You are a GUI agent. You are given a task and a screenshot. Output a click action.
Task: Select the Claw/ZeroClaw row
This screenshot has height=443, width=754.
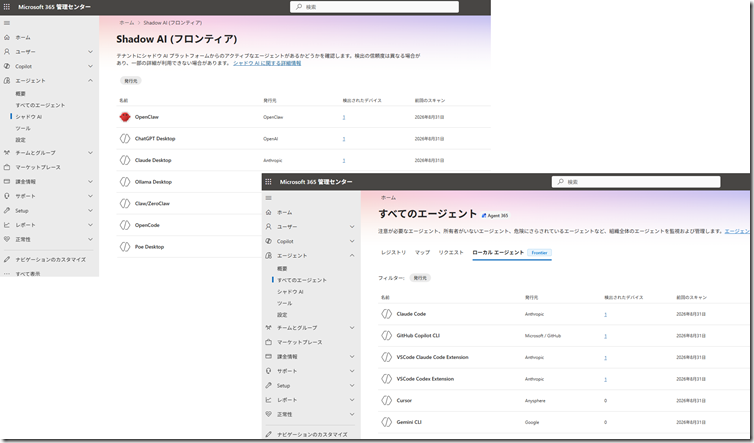pos(189,203)
